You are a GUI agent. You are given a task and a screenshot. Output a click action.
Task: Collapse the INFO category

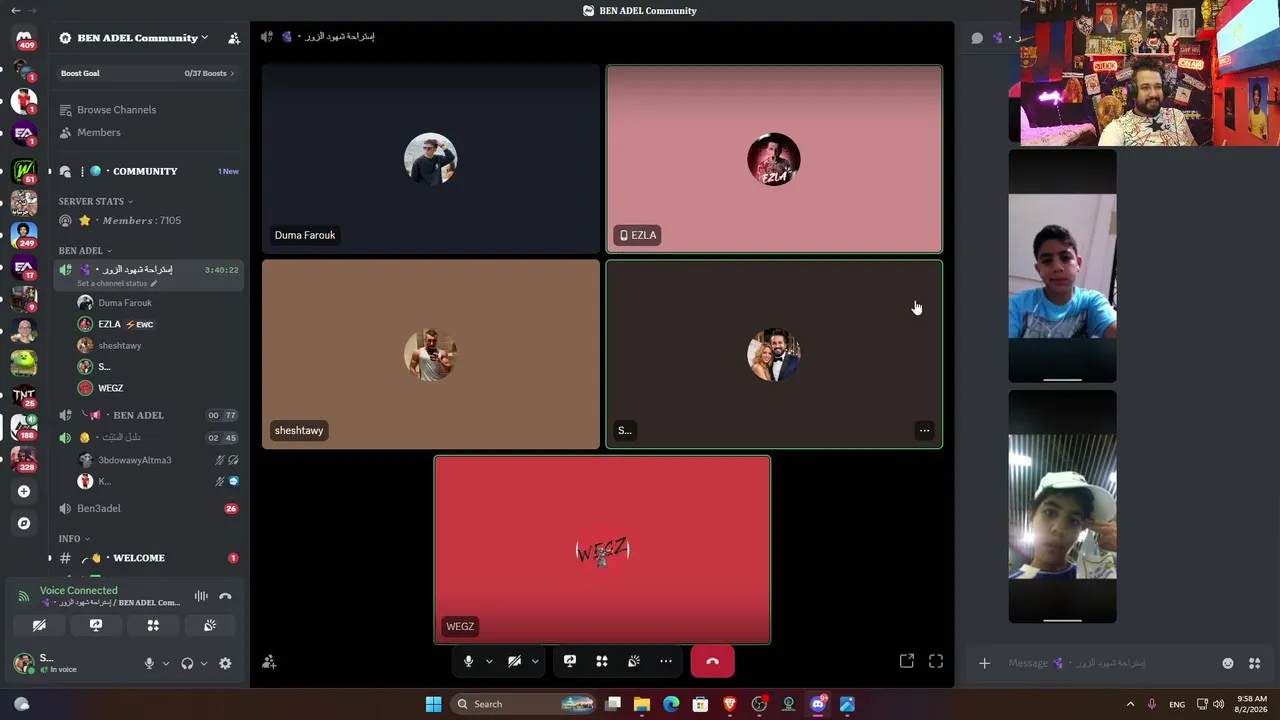[x=74, y=539]
